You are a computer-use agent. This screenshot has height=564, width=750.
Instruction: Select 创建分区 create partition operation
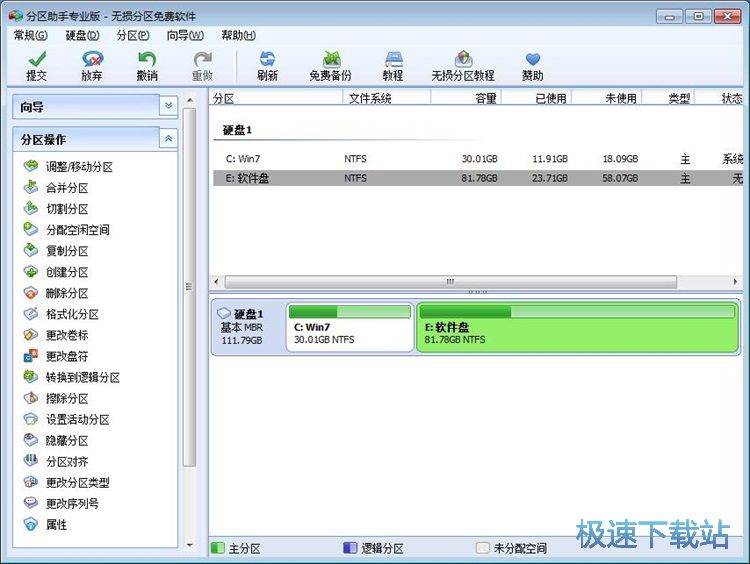pos(56,272)
